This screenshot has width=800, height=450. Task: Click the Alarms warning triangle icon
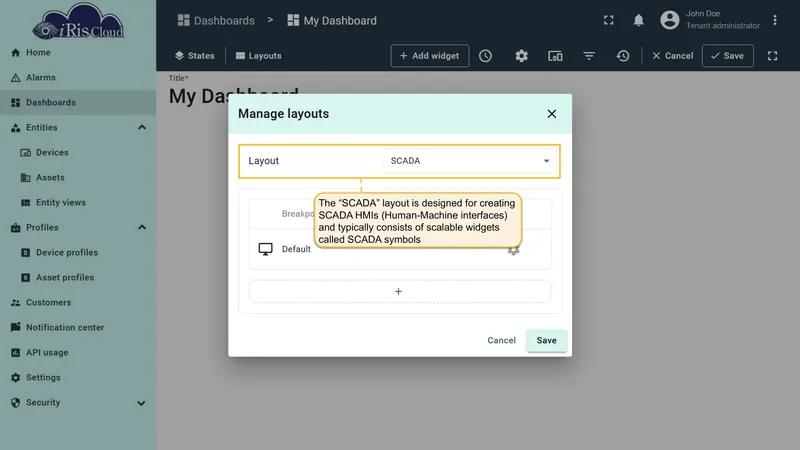15,78
